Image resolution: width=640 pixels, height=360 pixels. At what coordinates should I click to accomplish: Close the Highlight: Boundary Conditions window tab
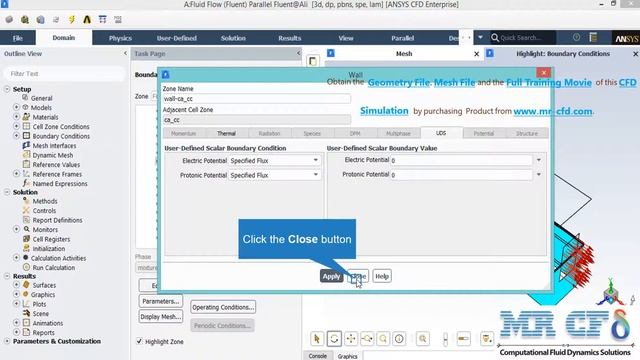(635, 53)
